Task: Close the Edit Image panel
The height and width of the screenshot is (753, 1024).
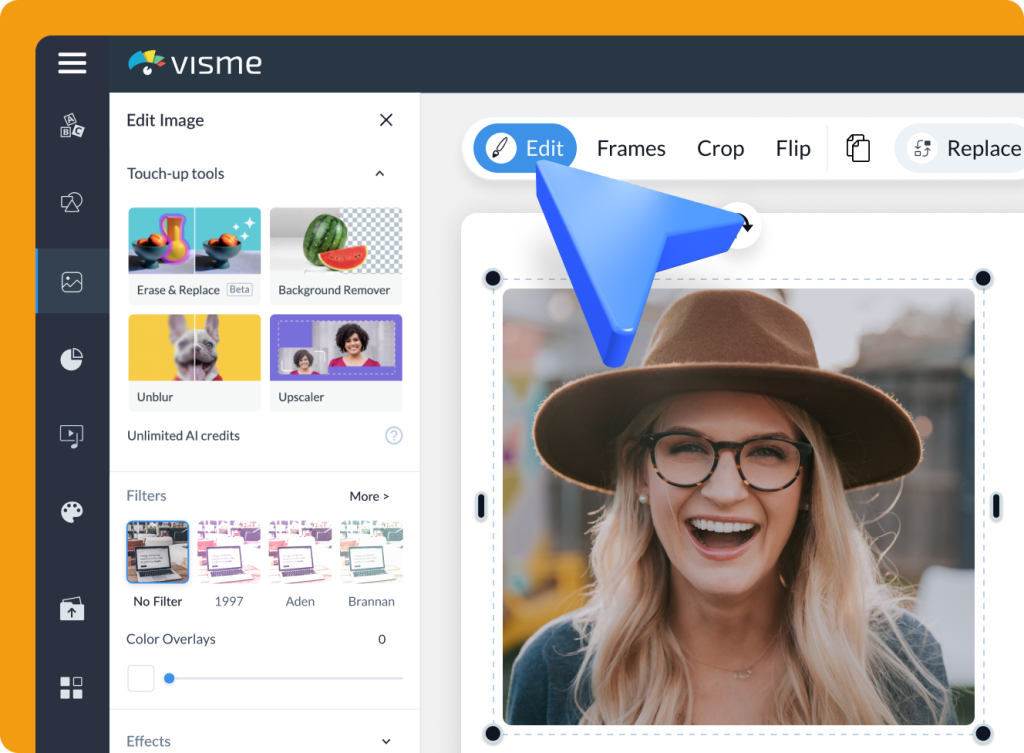Action: tap(386, 120)
